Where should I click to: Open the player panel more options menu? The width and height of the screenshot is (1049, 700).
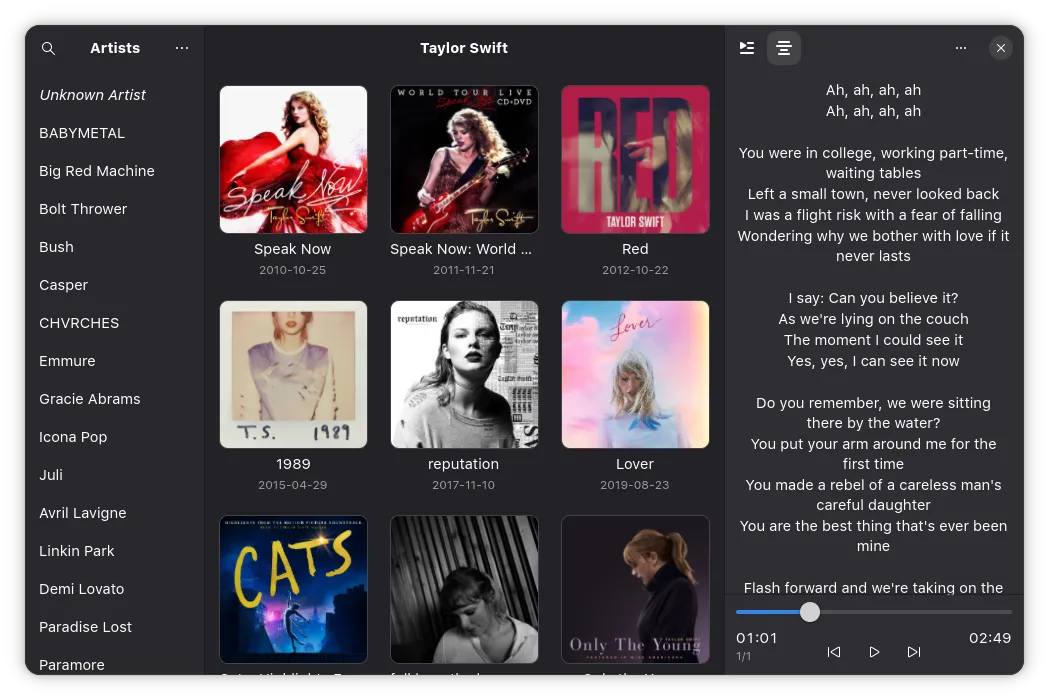(x=960, y=48)
